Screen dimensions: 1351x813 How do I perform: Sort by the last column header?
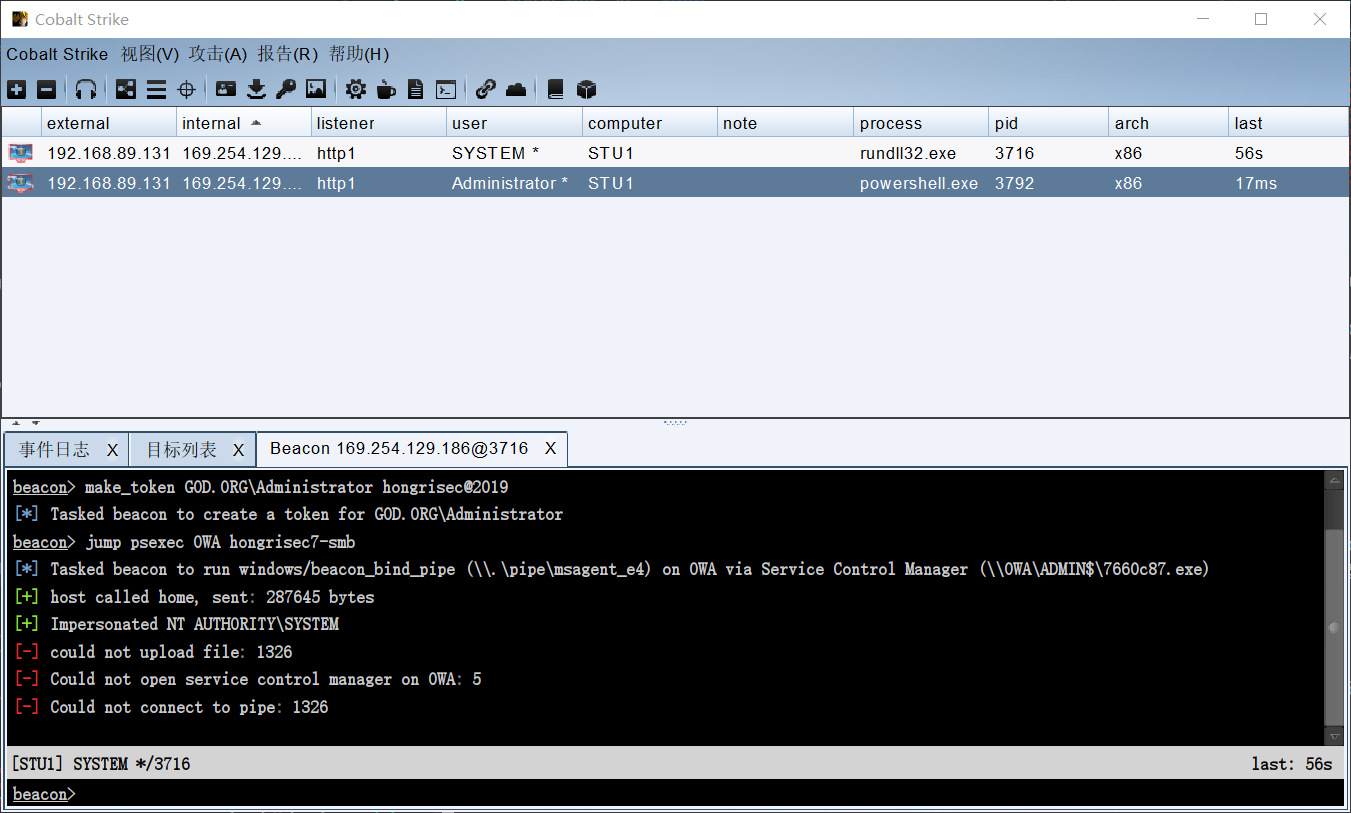pyautogui.click(x=1288, y=123)
